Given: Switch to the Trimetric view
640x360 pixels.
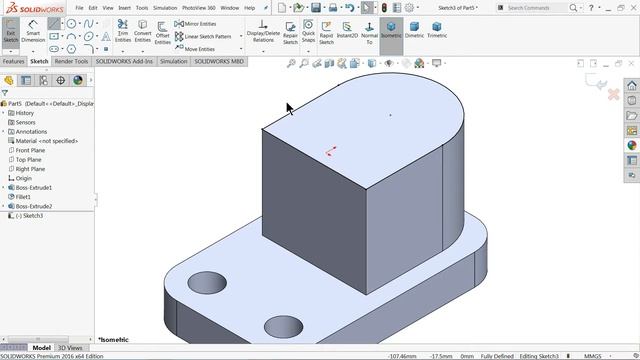Looking at the screenshot, I should pyautogui.click(x=437, y=30).
